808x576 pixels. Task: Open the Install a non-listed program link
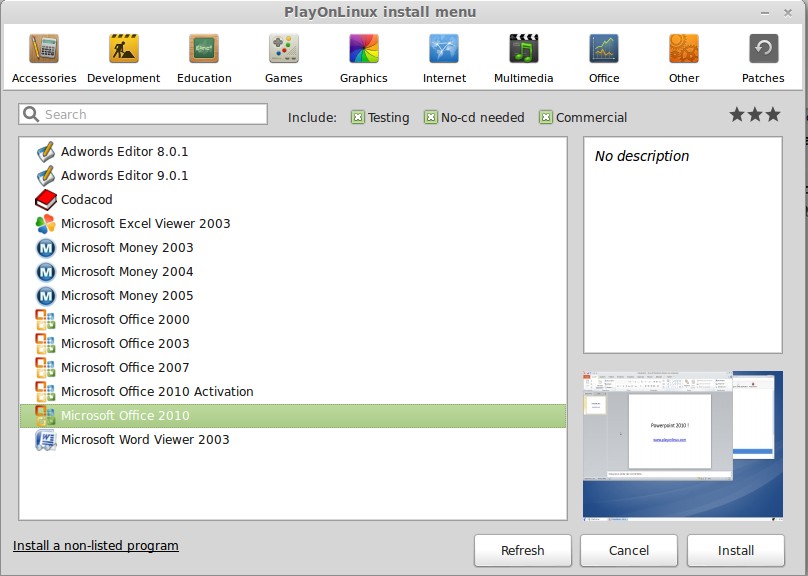point(96,546)
